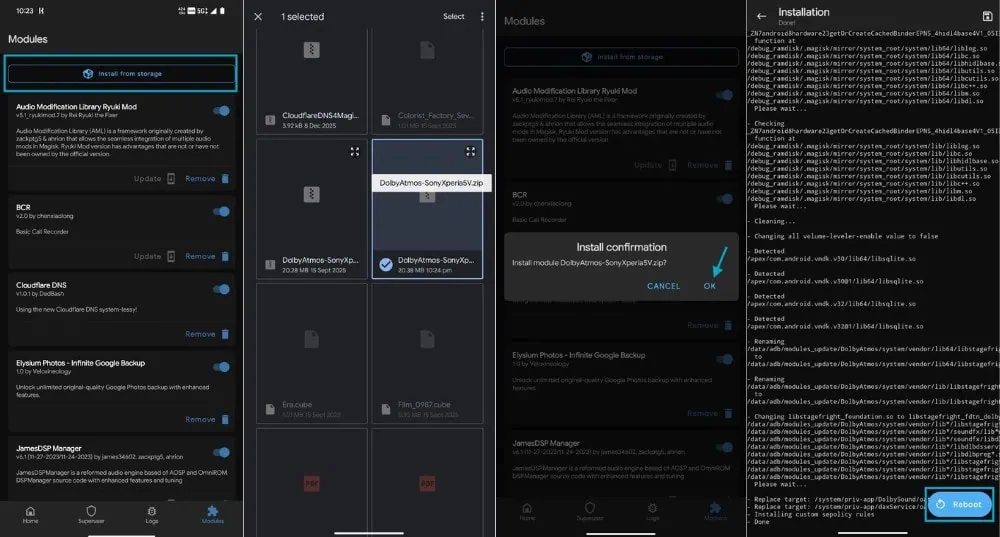Image resolution: width=1000 pixels, height=537 pixels.
Task: Tap dimmed Install from storage behind the dialog
Action: click(621, 57)
